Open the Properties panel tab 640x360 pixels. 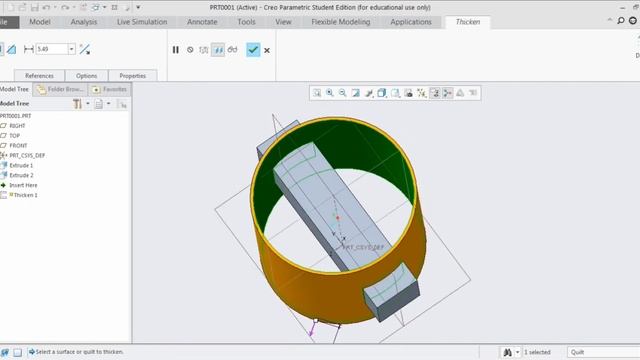pyautogui.click(x=133, y=76)
